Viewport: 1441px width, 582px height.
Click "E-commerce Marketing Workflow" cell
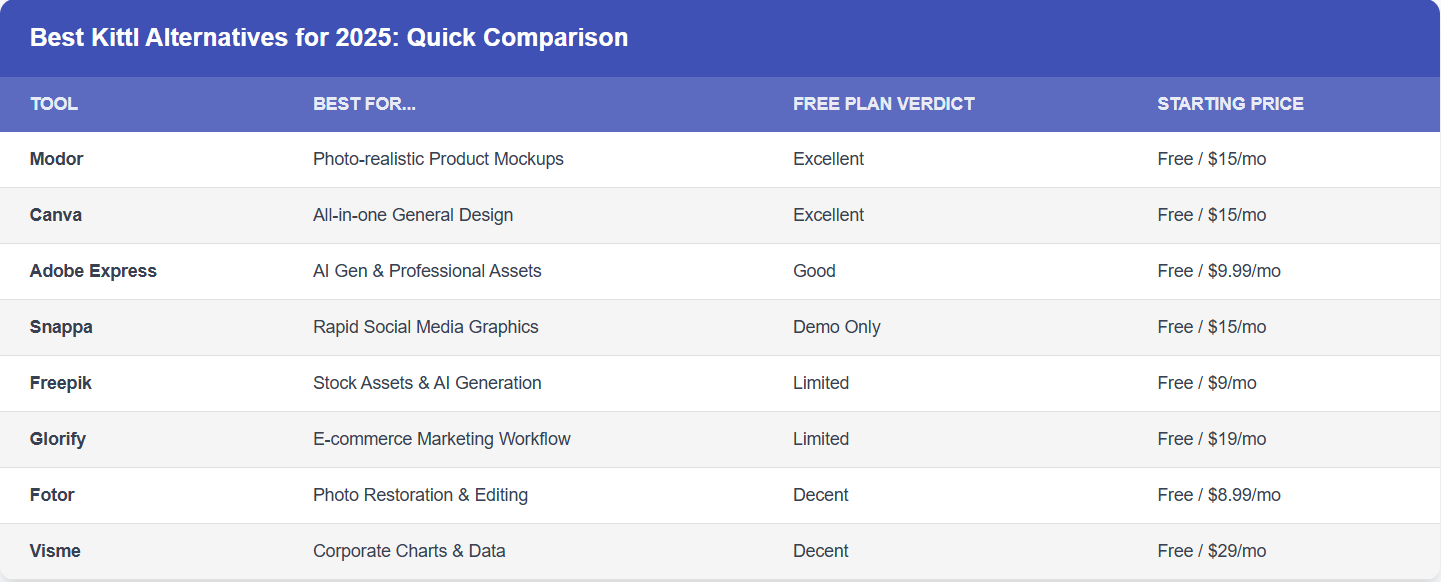(441, 439)
